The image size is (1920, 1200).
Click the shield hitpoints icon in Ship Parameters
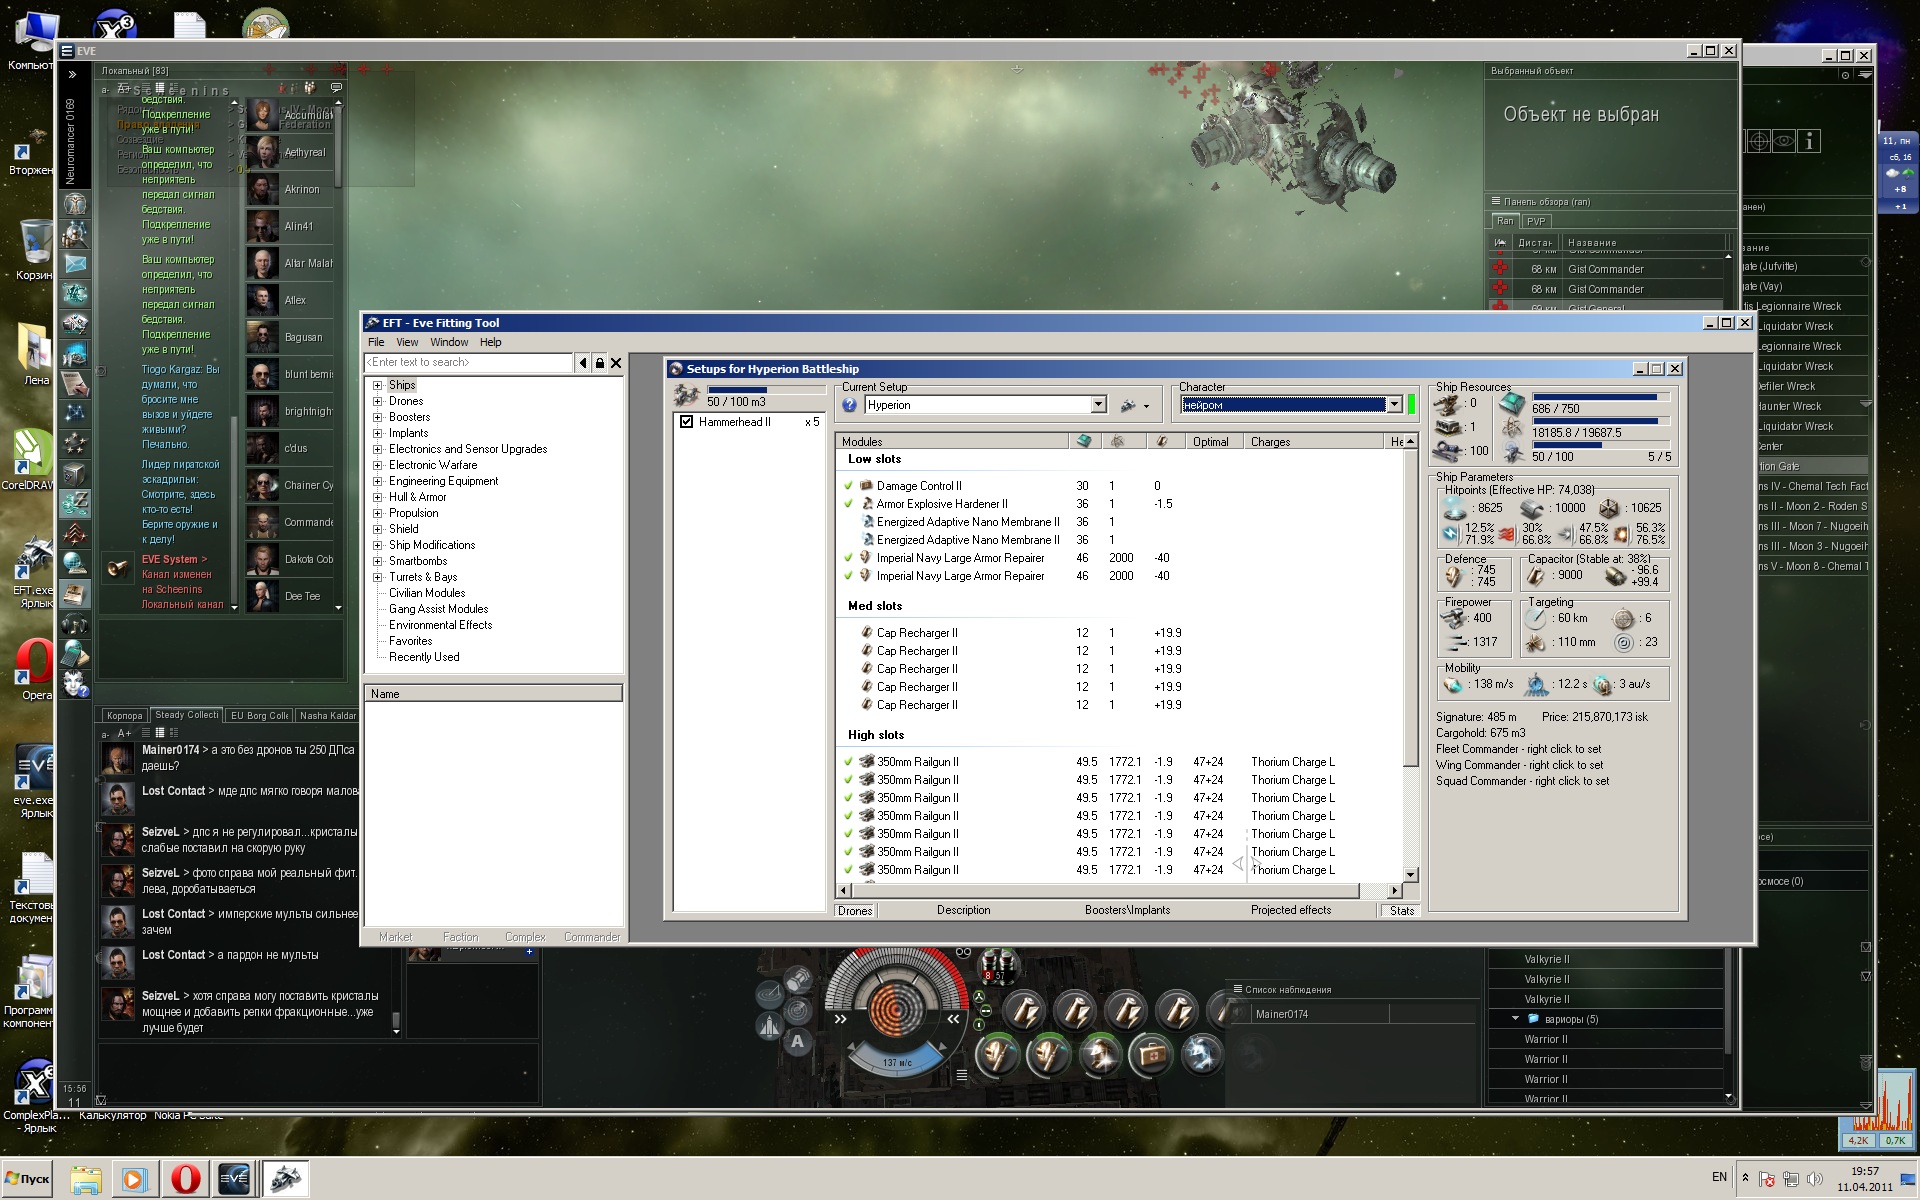[1455, 508]
